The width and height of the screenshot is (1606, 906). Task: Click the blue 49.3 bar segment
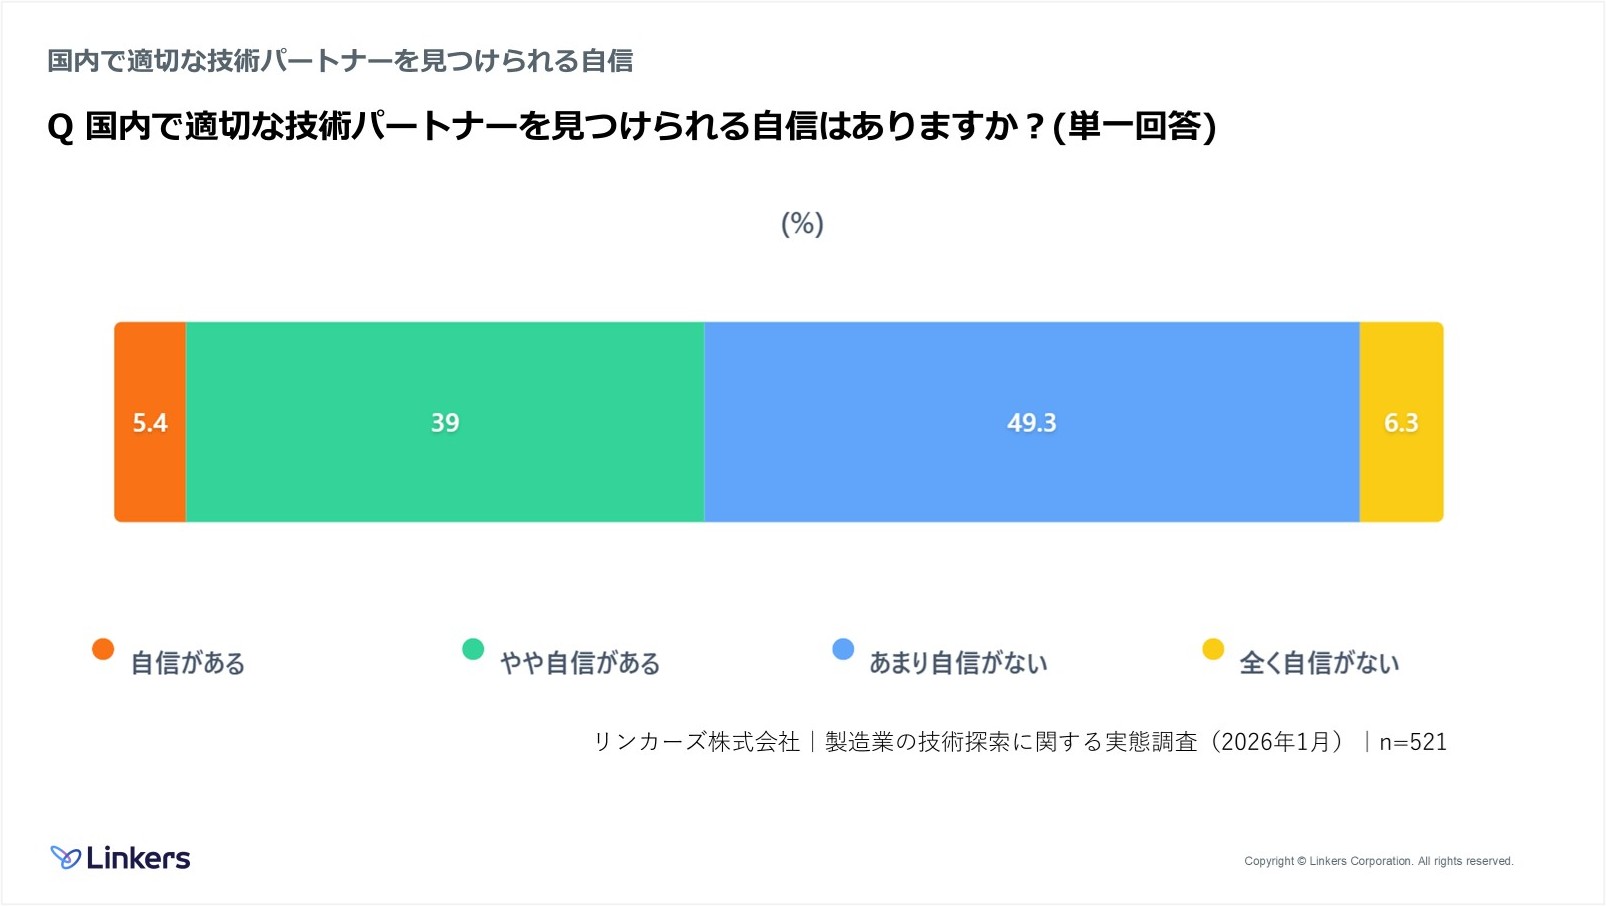1031,422
